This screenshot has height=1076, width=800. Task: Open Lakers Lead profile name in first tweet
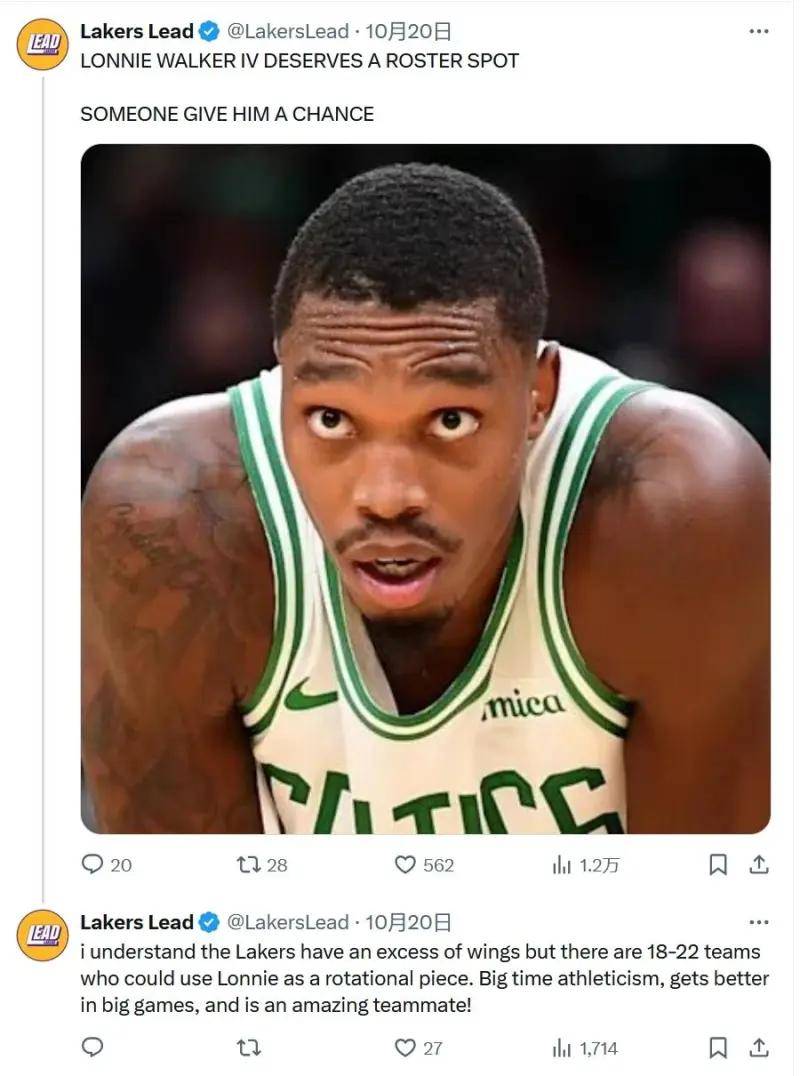pyautogui.click(x=136, y=32)
